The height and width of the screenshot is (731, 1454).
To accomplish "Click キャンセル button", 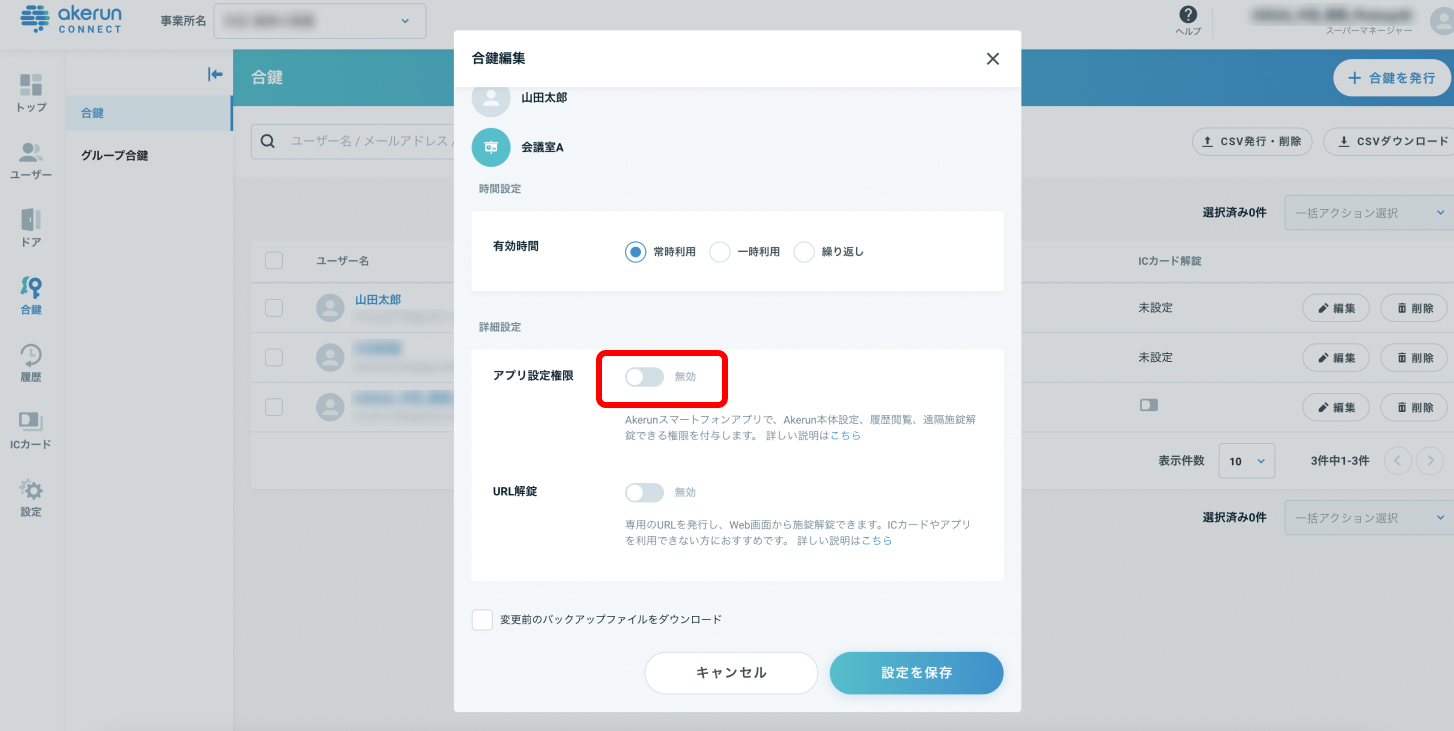I will 731,673.
